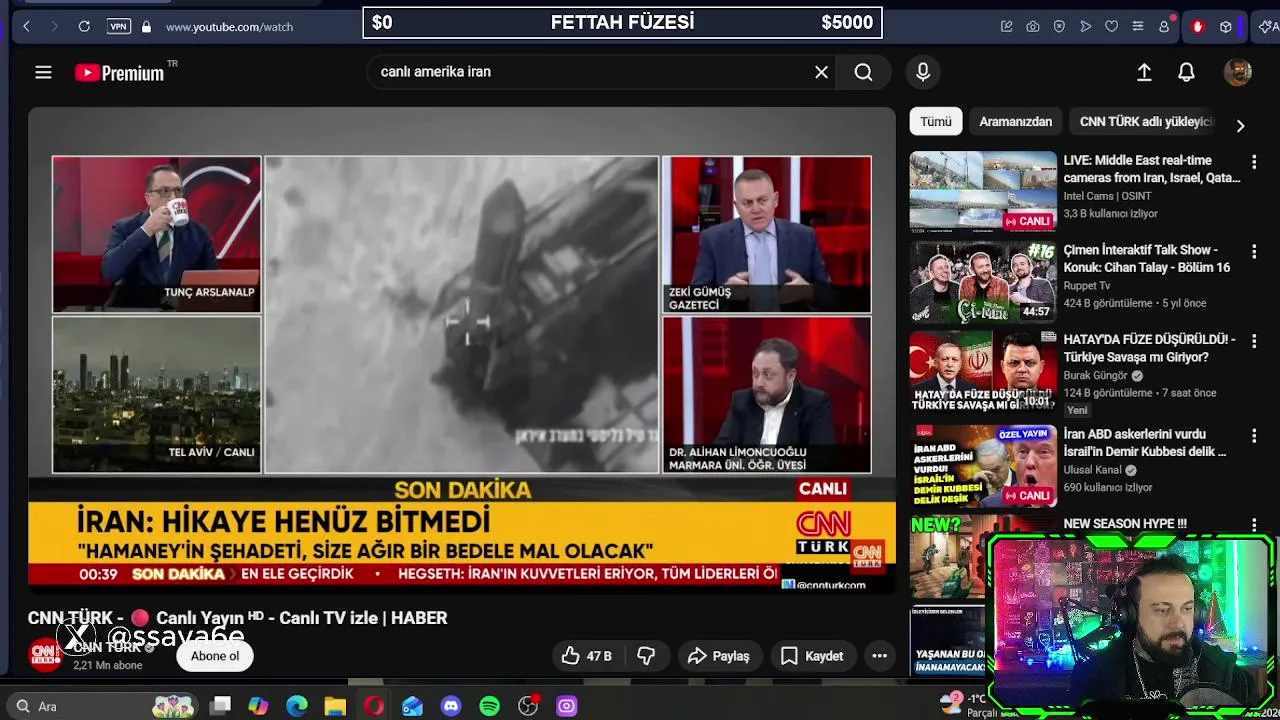Open options for NEW SEASON HYPE video
This screenshot has height=720, width=1280.
[x=1254, y=525]
